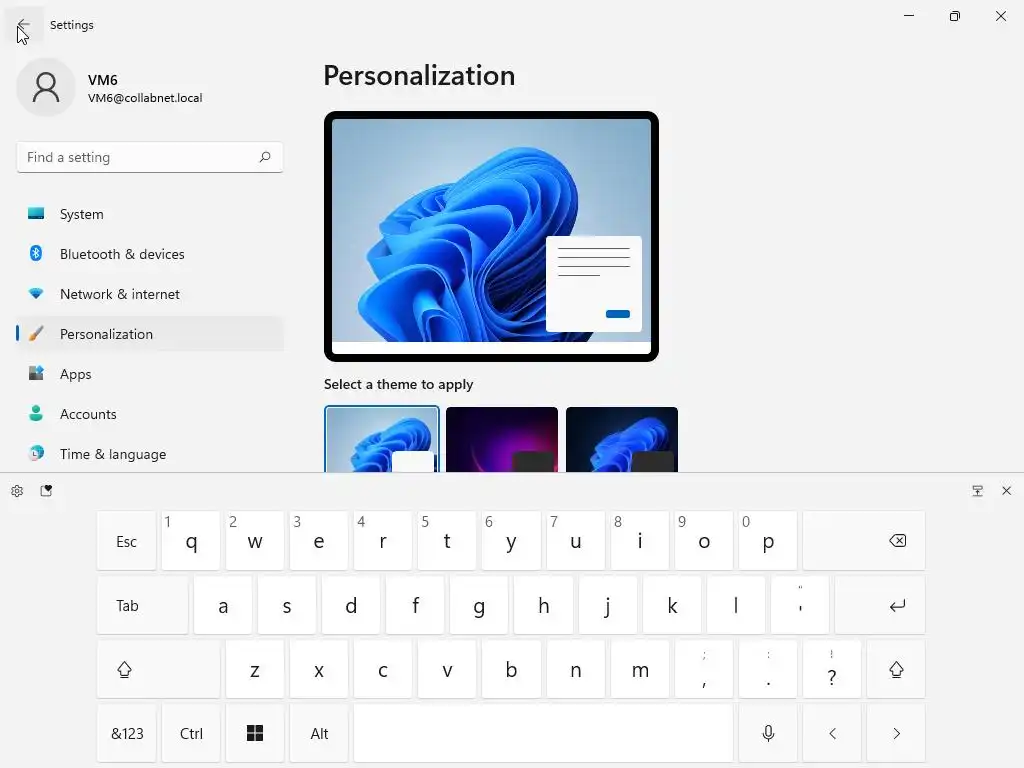Viewport: 1024px width, 768px height.
Task: Undock the touch keyboard
Action: (978, 491)
